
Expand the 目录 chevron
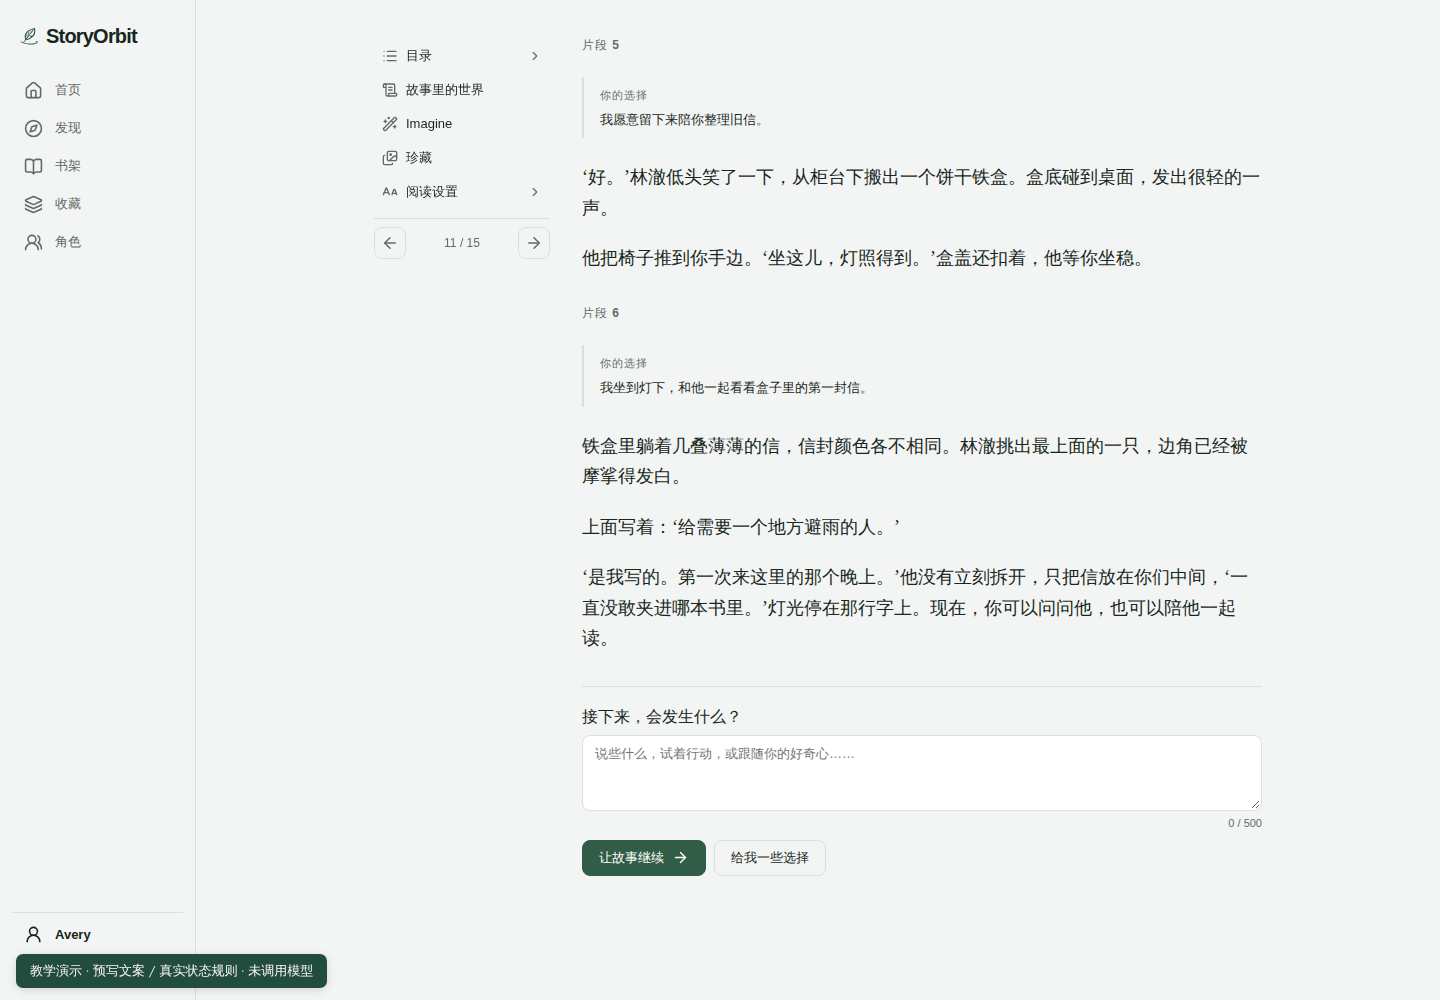pyautogui.click(x=535, y=56)
